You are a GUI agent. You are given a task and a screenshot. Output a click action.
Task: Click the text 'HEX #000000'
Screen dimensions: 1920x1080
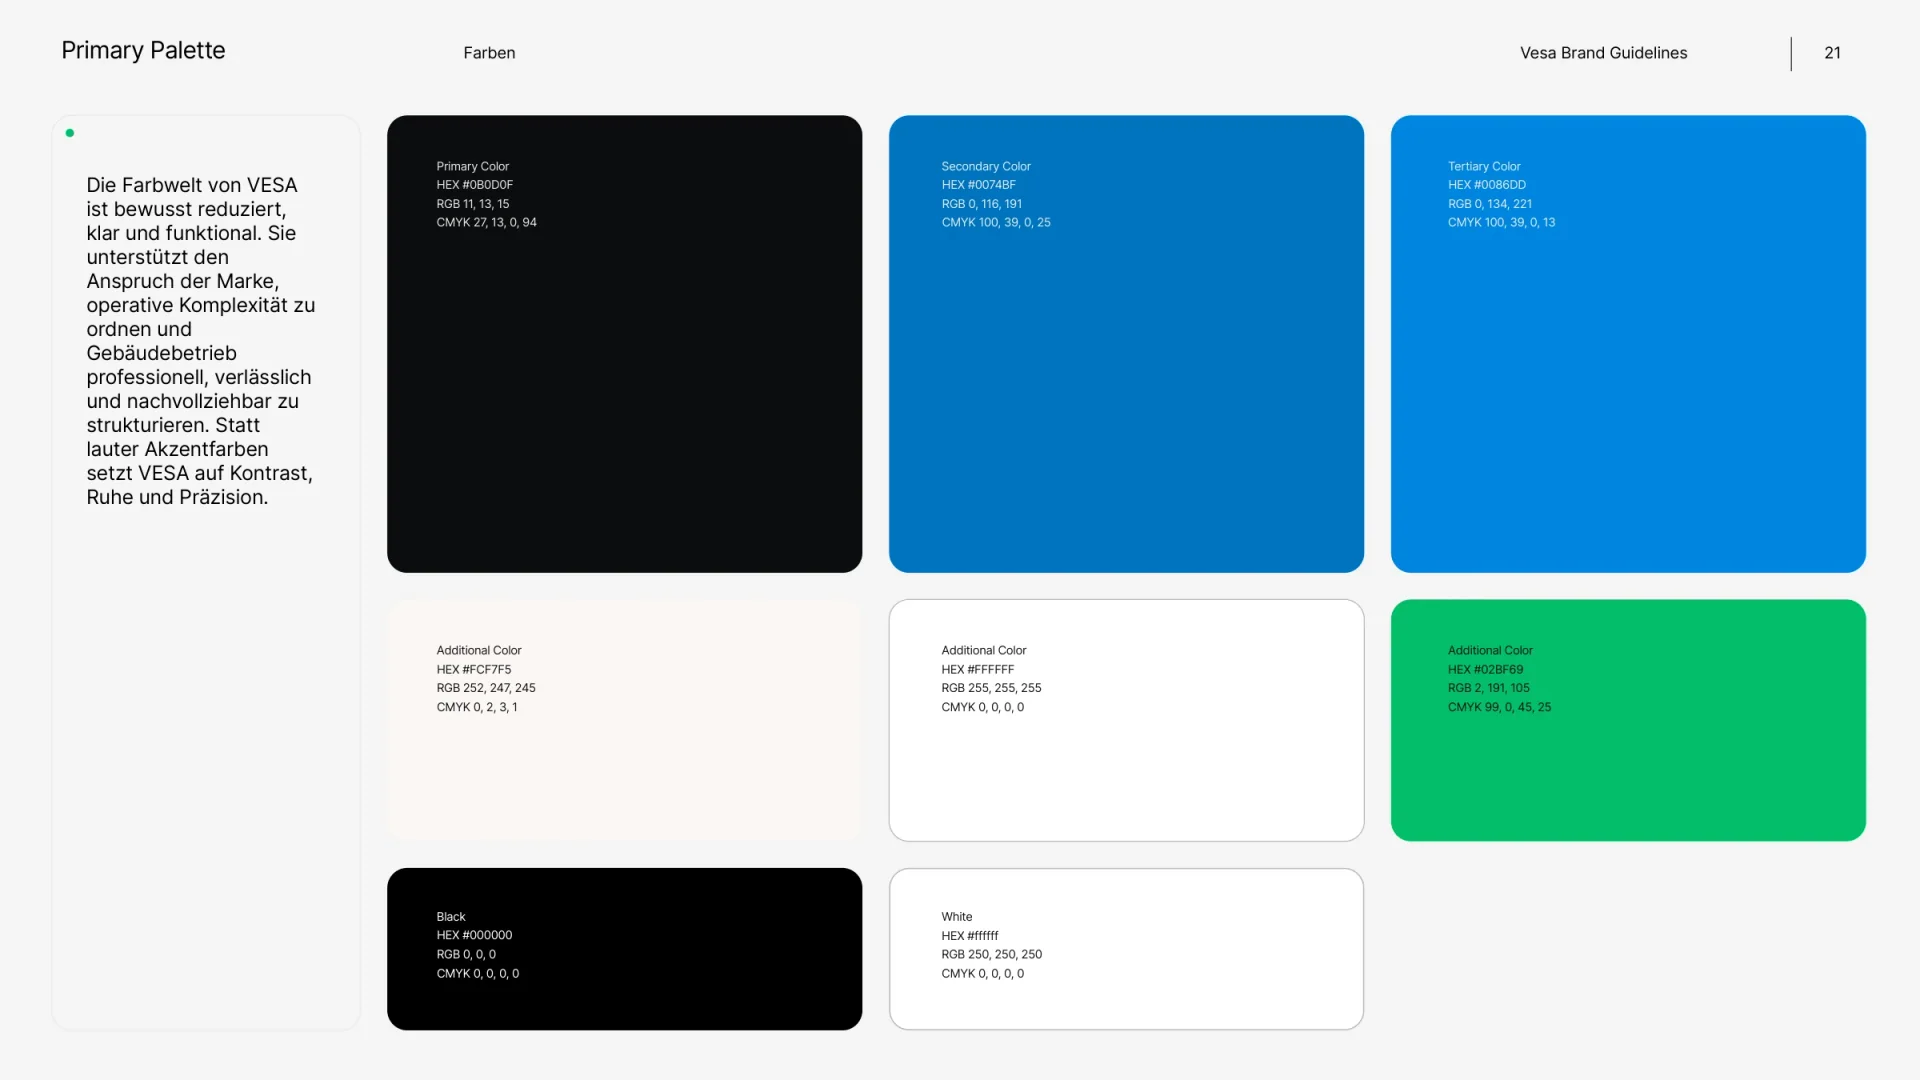(x=474, y=936)
